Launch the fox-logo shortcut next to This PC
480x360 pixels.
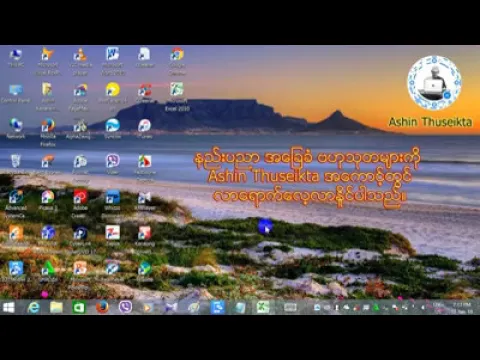[48, 61]
